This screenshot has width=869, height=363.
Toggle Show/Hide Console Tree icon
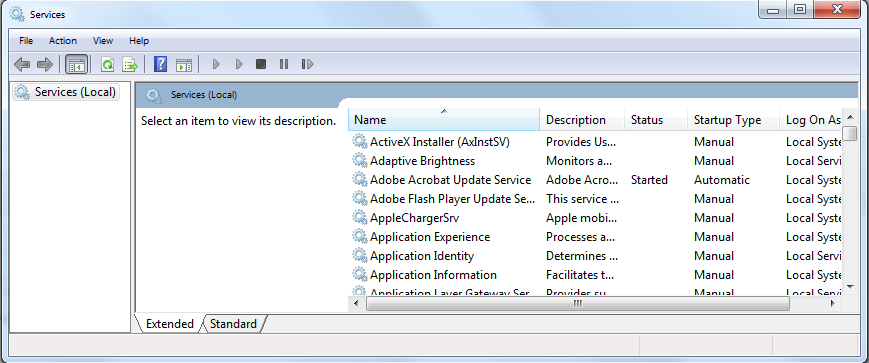76,64
